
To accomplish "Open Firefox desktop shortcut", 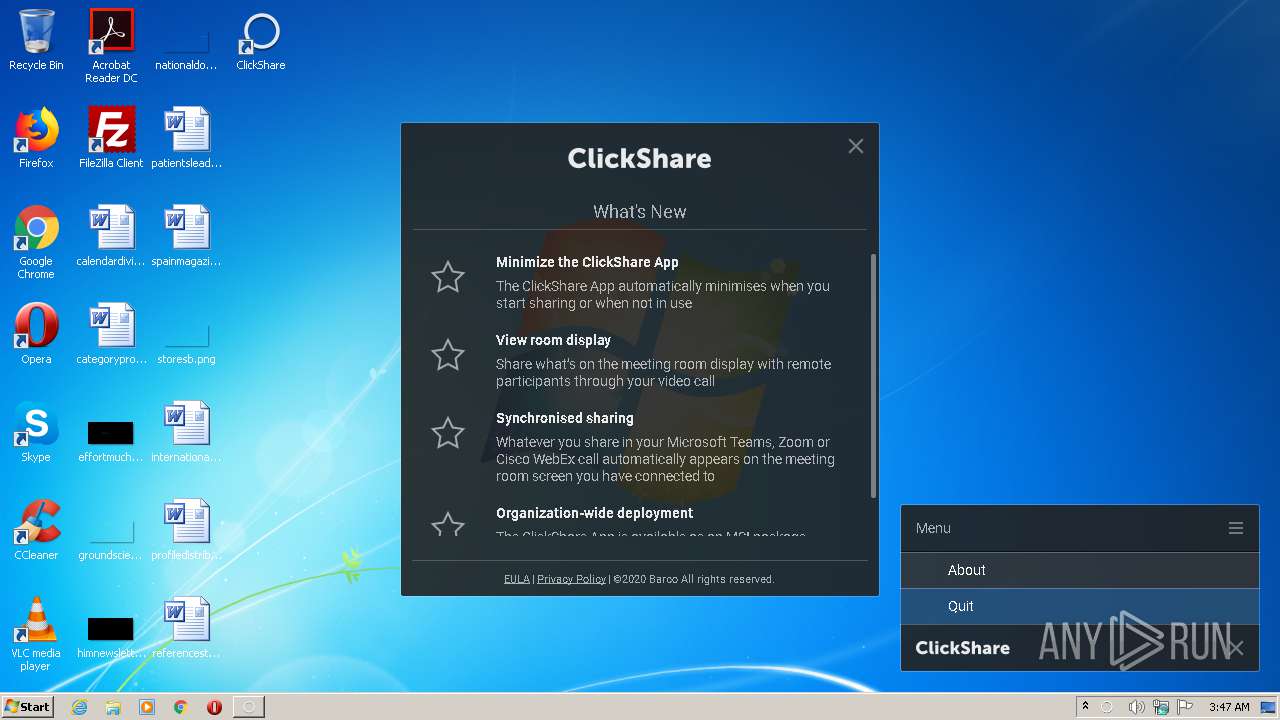I will click(x=36, y=139).
